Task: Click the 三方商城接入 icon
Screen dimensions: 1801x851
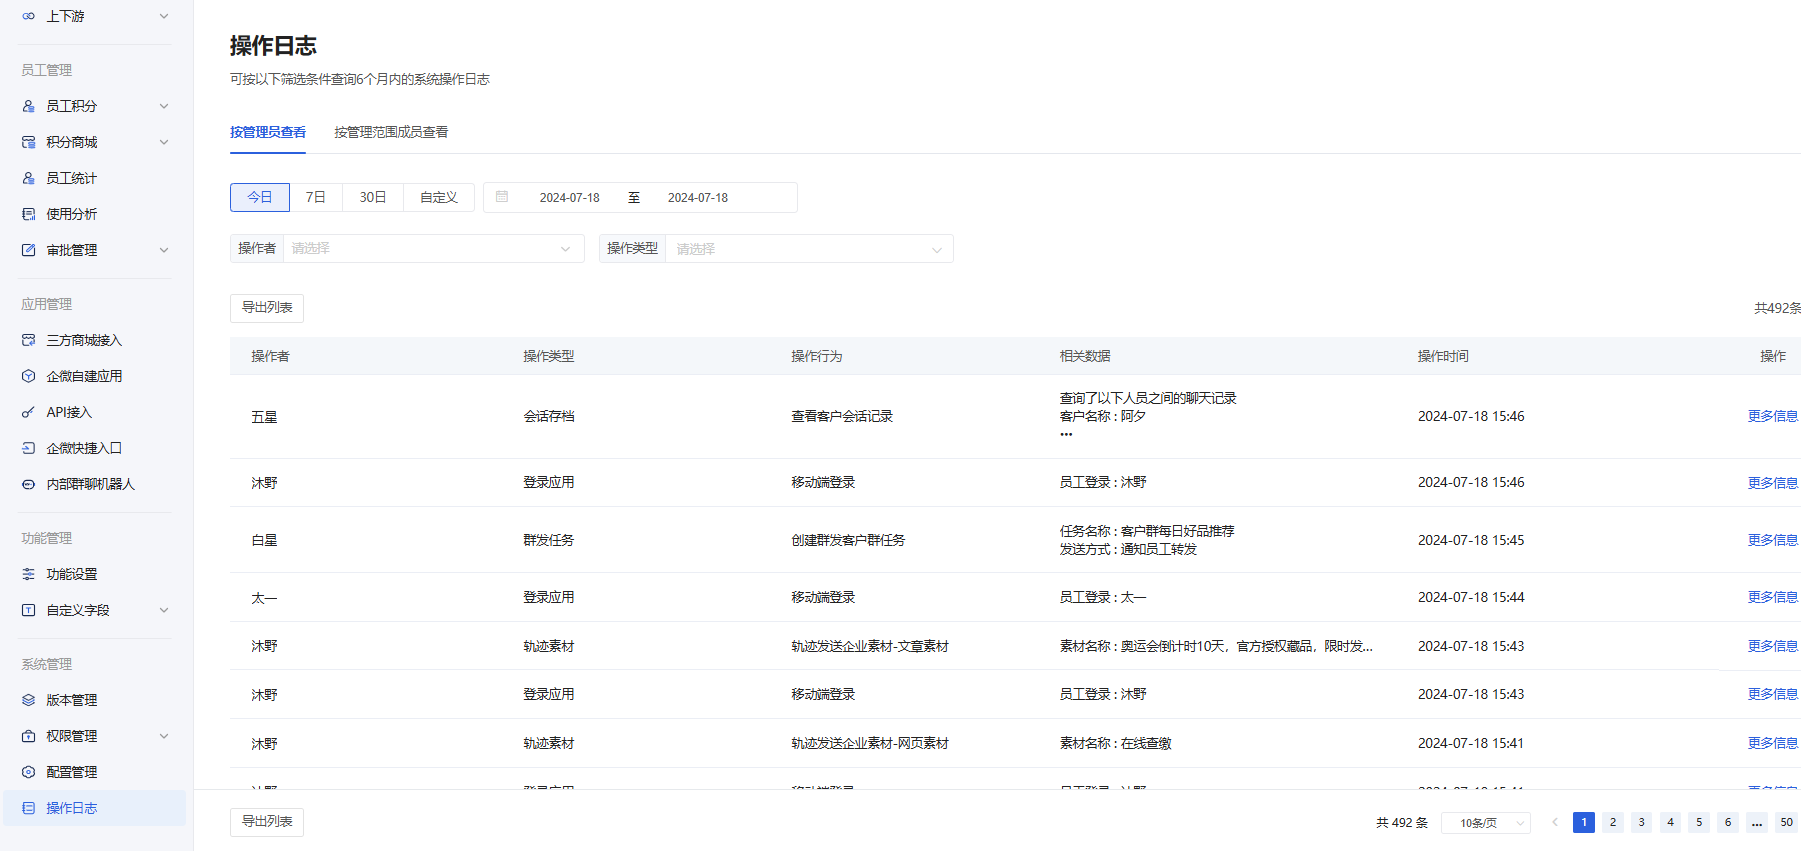Action: tap(28, 340)
